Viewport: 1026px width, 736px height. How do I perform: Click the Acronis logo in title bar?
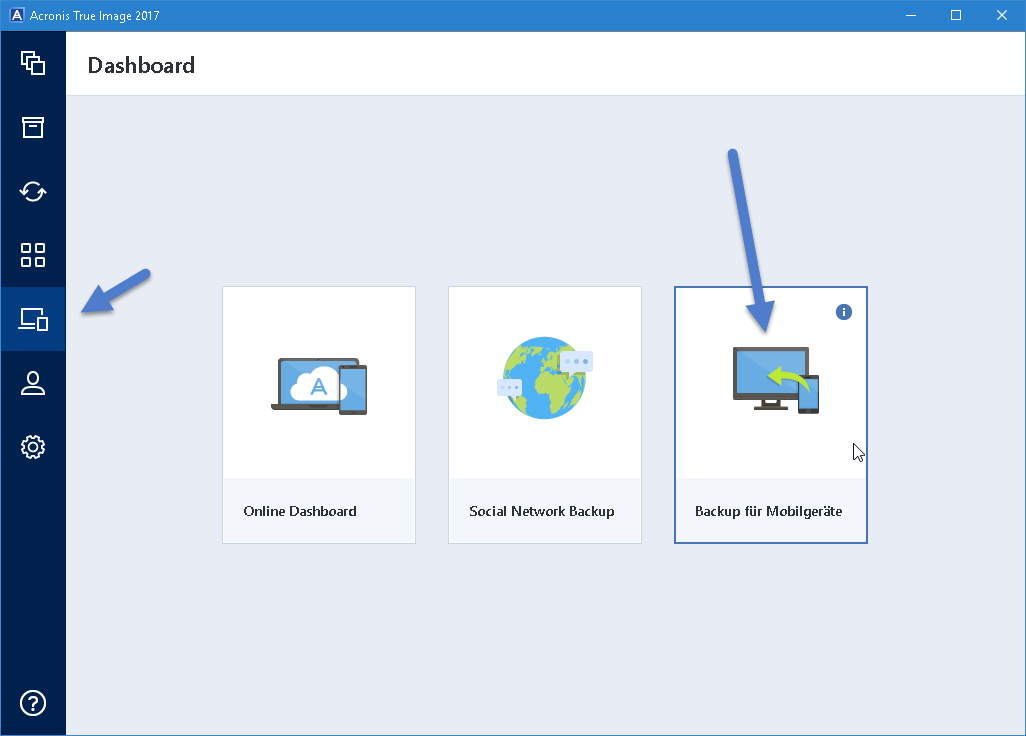(x=16, y=16)
